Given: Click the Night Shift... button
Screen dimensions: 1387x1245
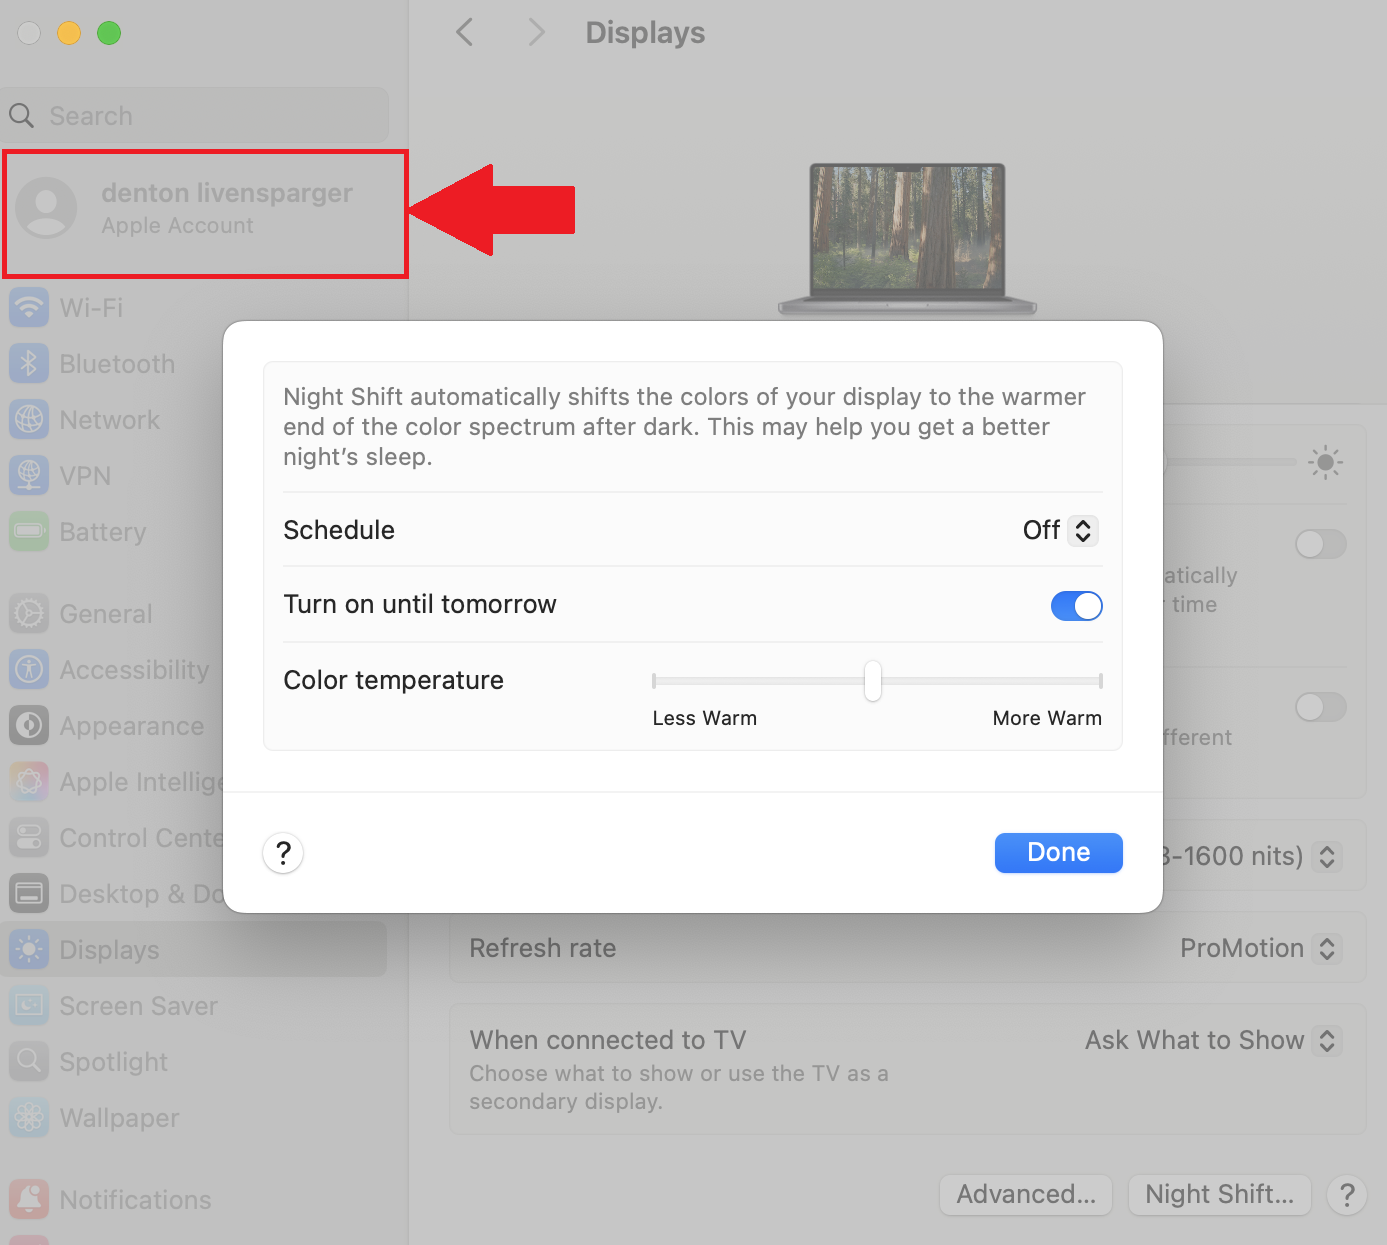Looking at the screenshot, I should pos(1219,1195).
